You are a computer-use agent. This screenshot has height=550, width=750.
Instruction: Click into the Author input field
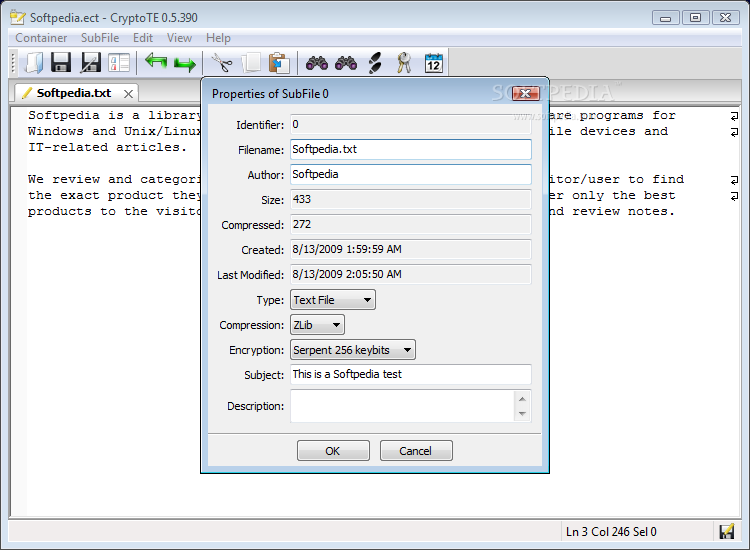[411, 174]
